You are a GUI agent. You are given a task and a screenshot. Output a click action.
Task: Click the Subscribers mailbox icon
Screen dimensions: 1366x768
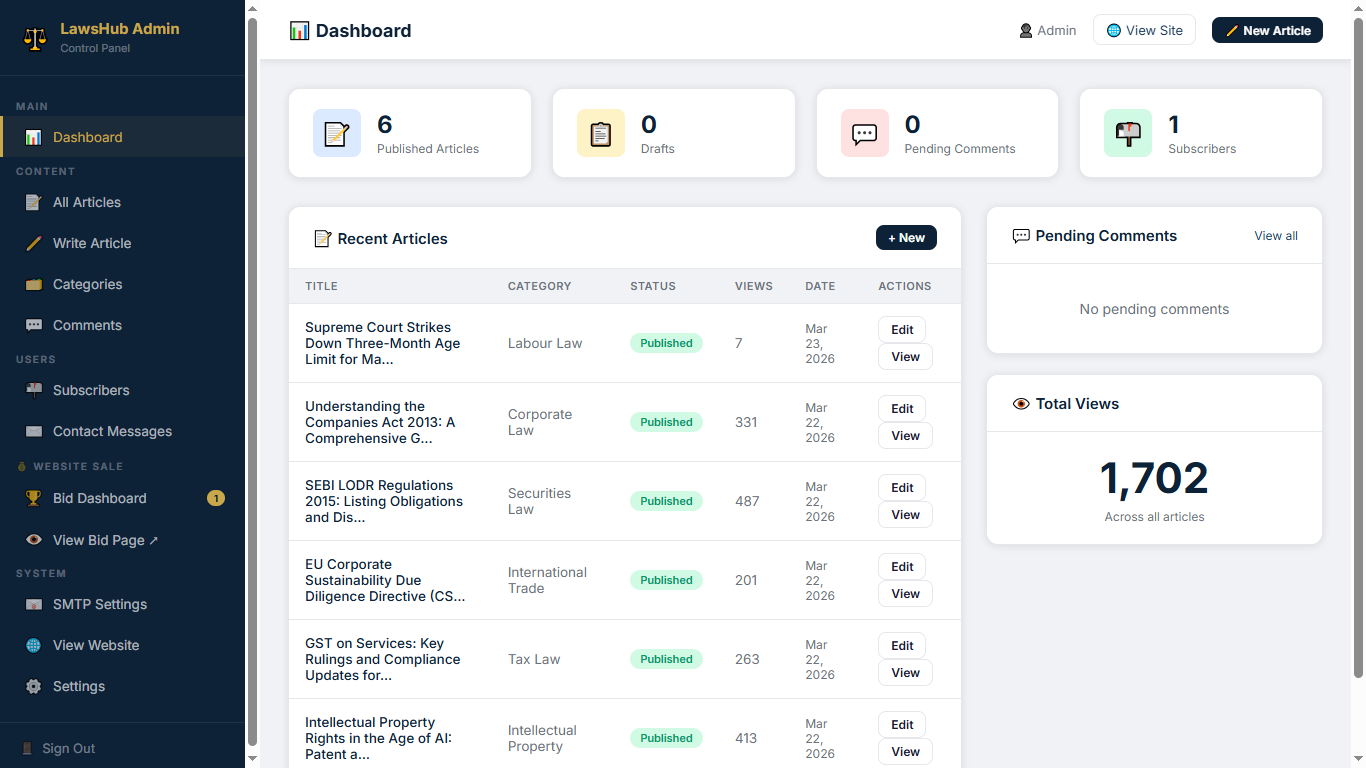pyautogui.click(x=1128, y=134)
